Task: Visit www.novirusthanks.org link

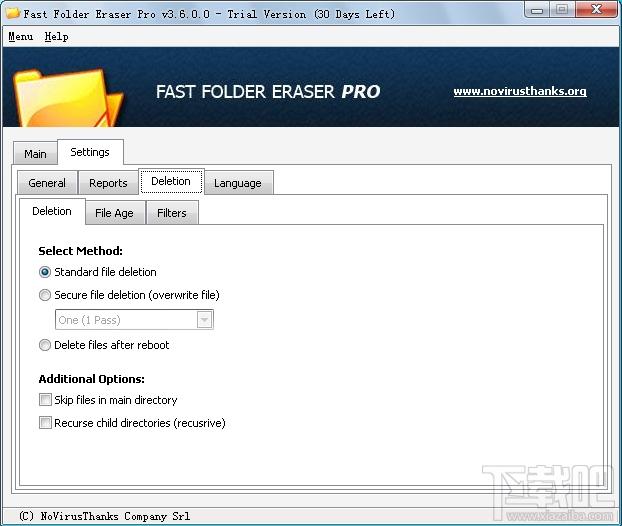Action: click(x=520, y=91)
